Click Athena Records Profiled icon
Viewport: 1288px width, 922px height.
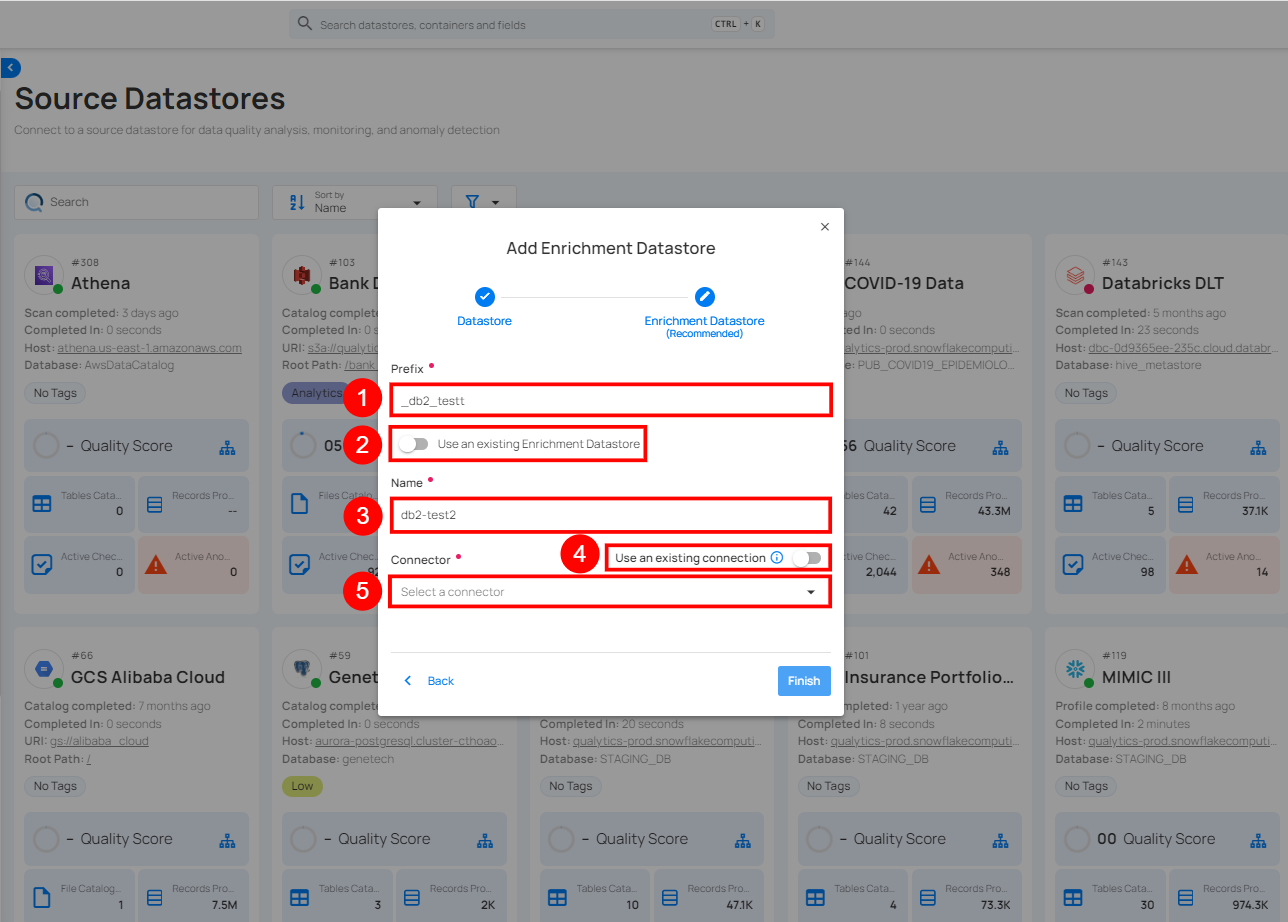pos(154,505)
